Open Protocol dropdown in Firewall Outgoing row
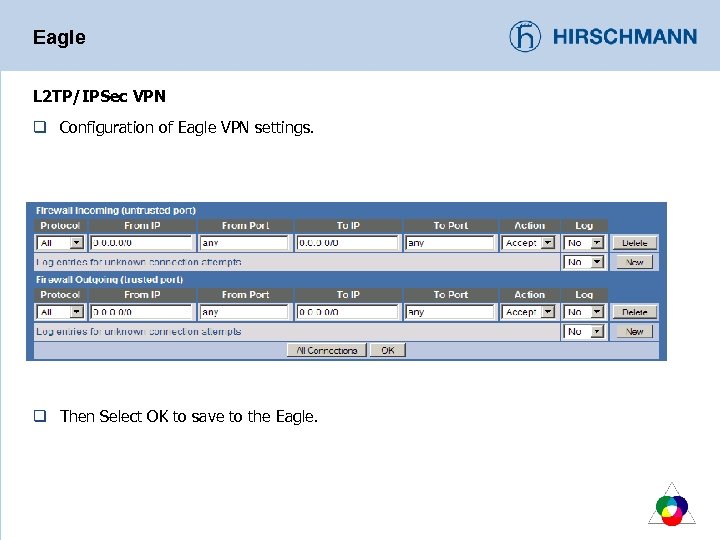Viewport: 720px width, 540px height. [60, 312]
